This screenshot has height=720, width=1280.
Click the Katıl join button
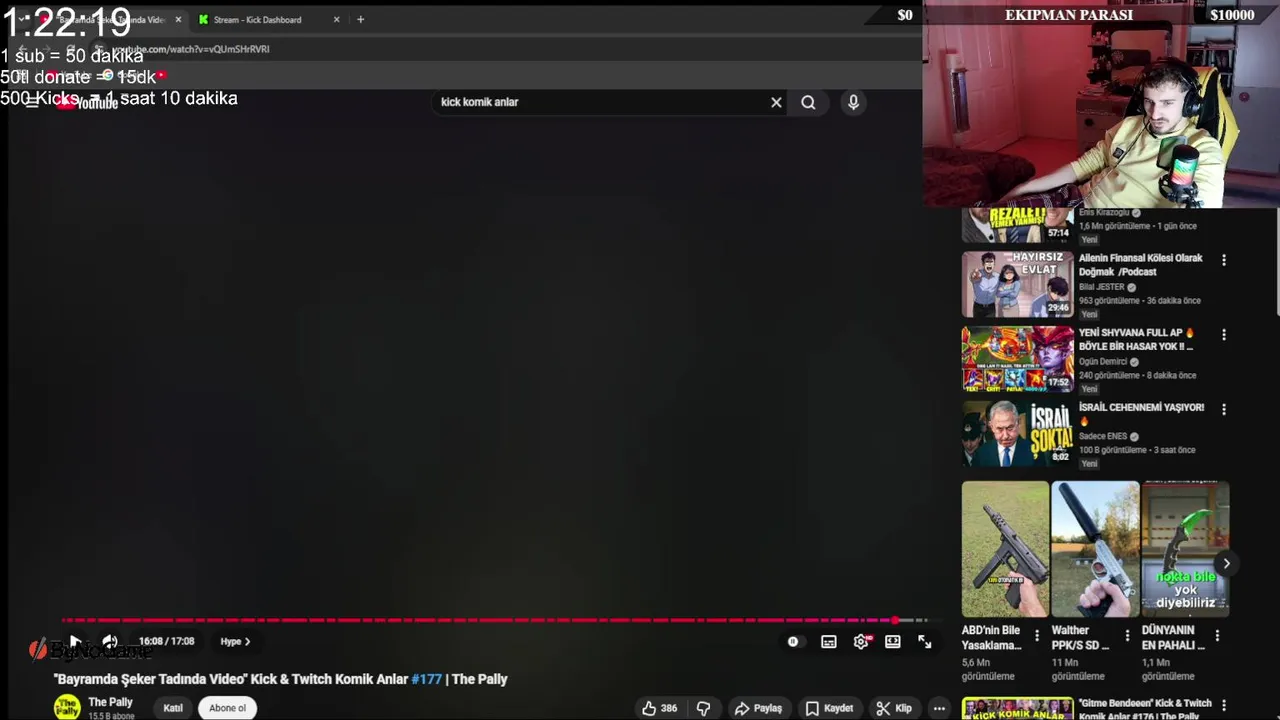[x=173, y=708]
